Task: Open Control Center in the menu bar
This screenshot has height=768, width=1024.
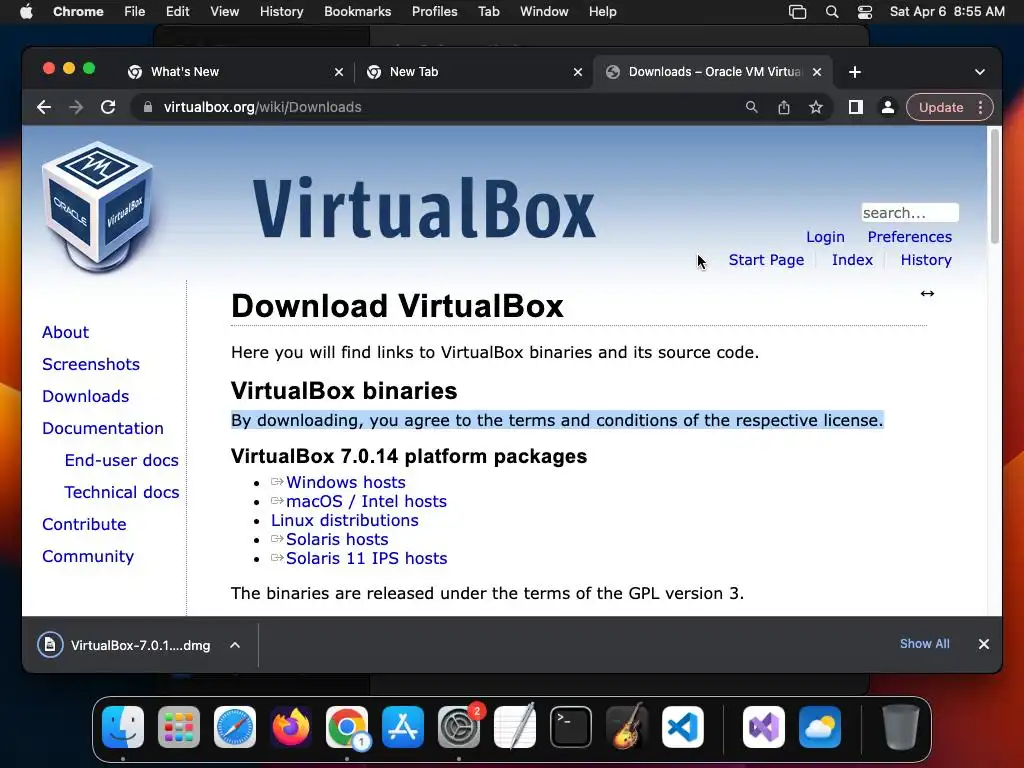Action: [865, 12]
